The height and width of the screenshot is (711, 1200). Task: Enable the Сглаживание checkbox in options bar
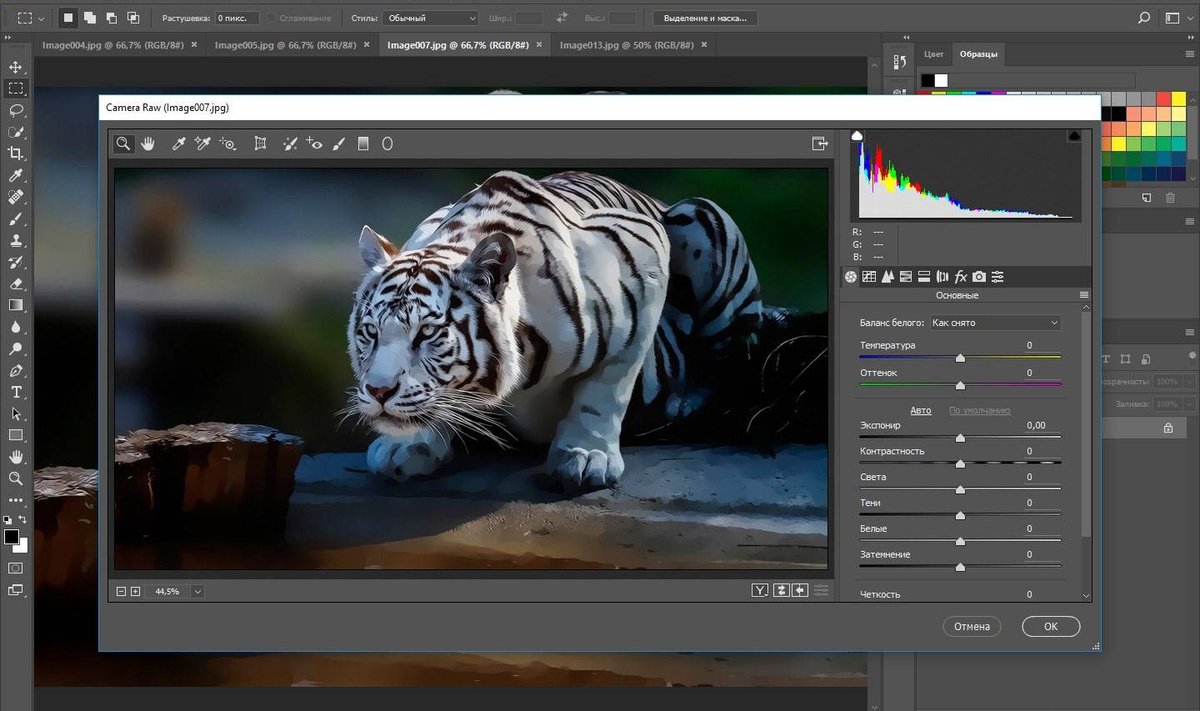click(273, 18)
